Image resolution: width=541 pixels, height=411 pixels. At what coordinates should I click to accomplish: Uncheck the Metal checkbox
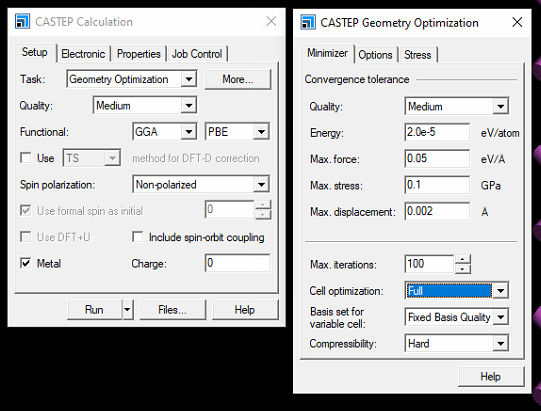(x=26, y=263)
